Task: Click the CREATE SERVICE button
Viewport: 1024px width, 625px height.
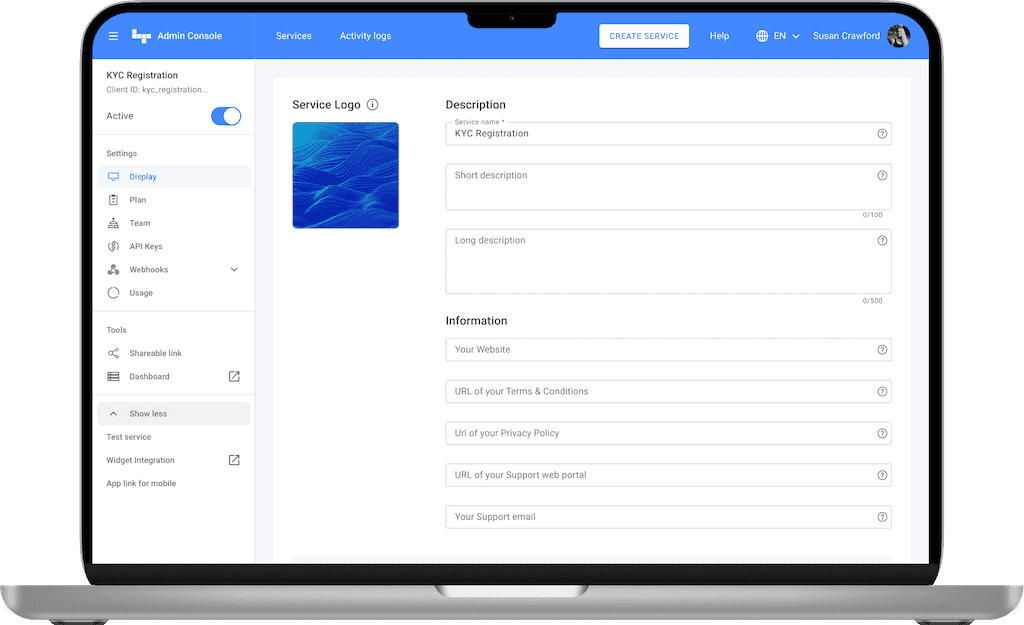Action: (644, 36)
